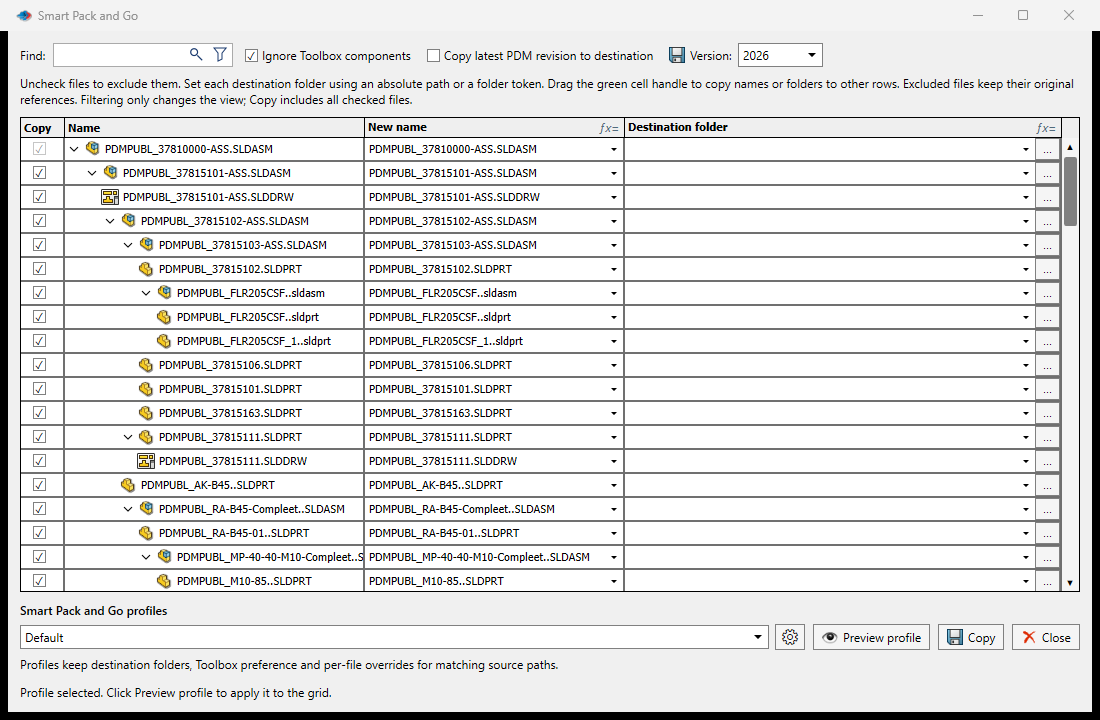This screenshot has width=1100, height=720.
Task: Click the assembly icon of PDMPUBL_37815101-ASS.SLDASM
Action: pos(110,172)
